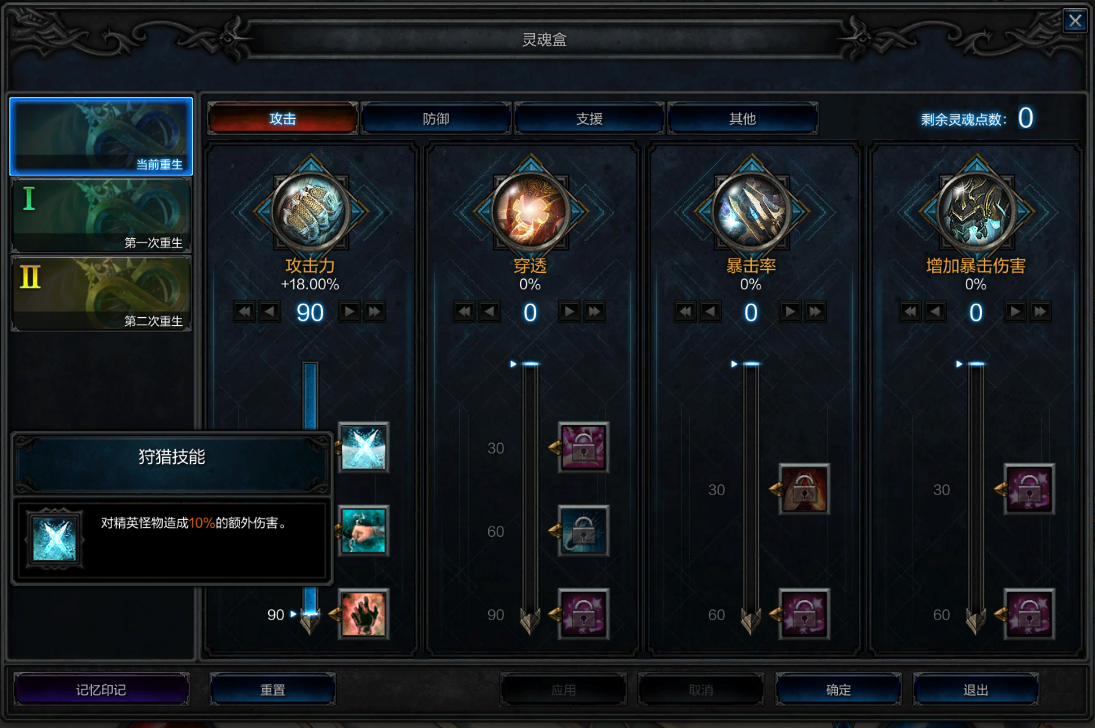The height and width of the screenshot is (728, 1095).
Task: Click the 攻击力 vertical slider bar
Action: [310, 489]
